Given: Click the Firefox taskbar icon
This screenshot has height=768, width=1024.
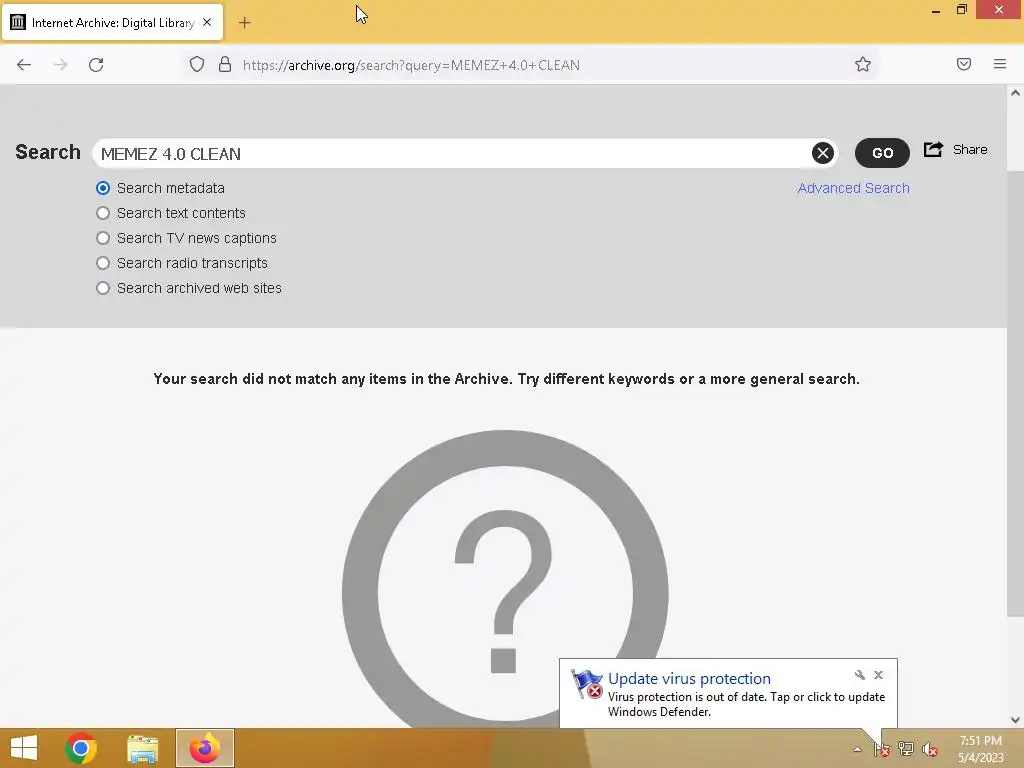Looking at the screenshot, I should [204, 748].
